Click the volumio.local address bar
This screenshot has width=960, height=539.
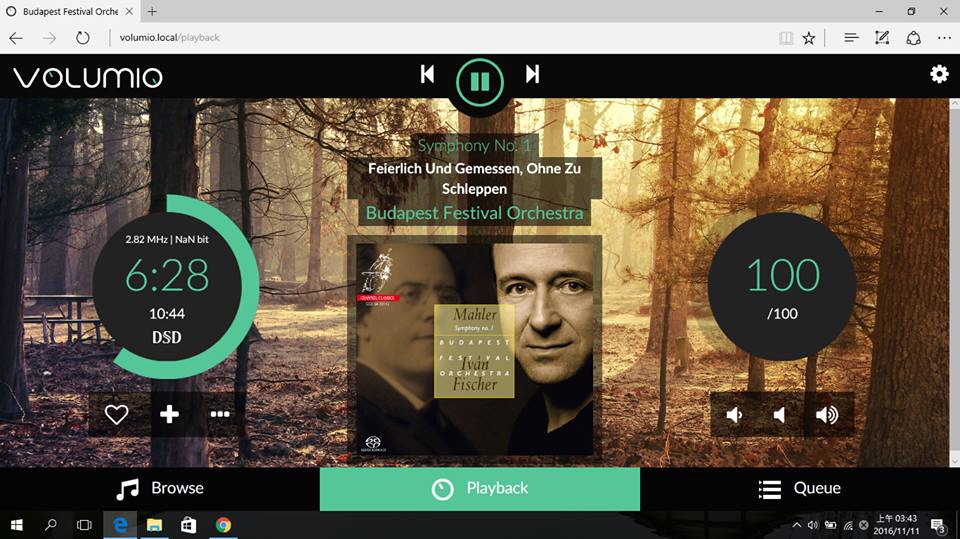[400, 38]
